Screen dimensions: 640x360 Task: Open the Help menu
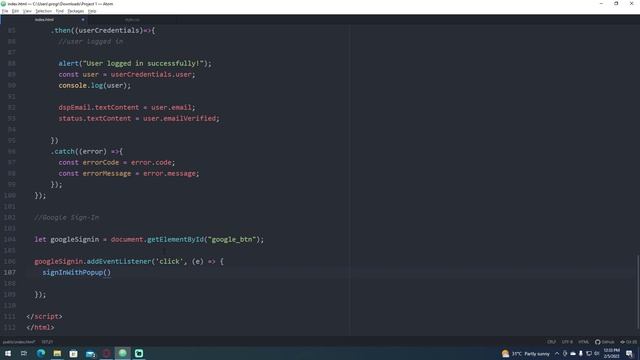pos(92,11)
